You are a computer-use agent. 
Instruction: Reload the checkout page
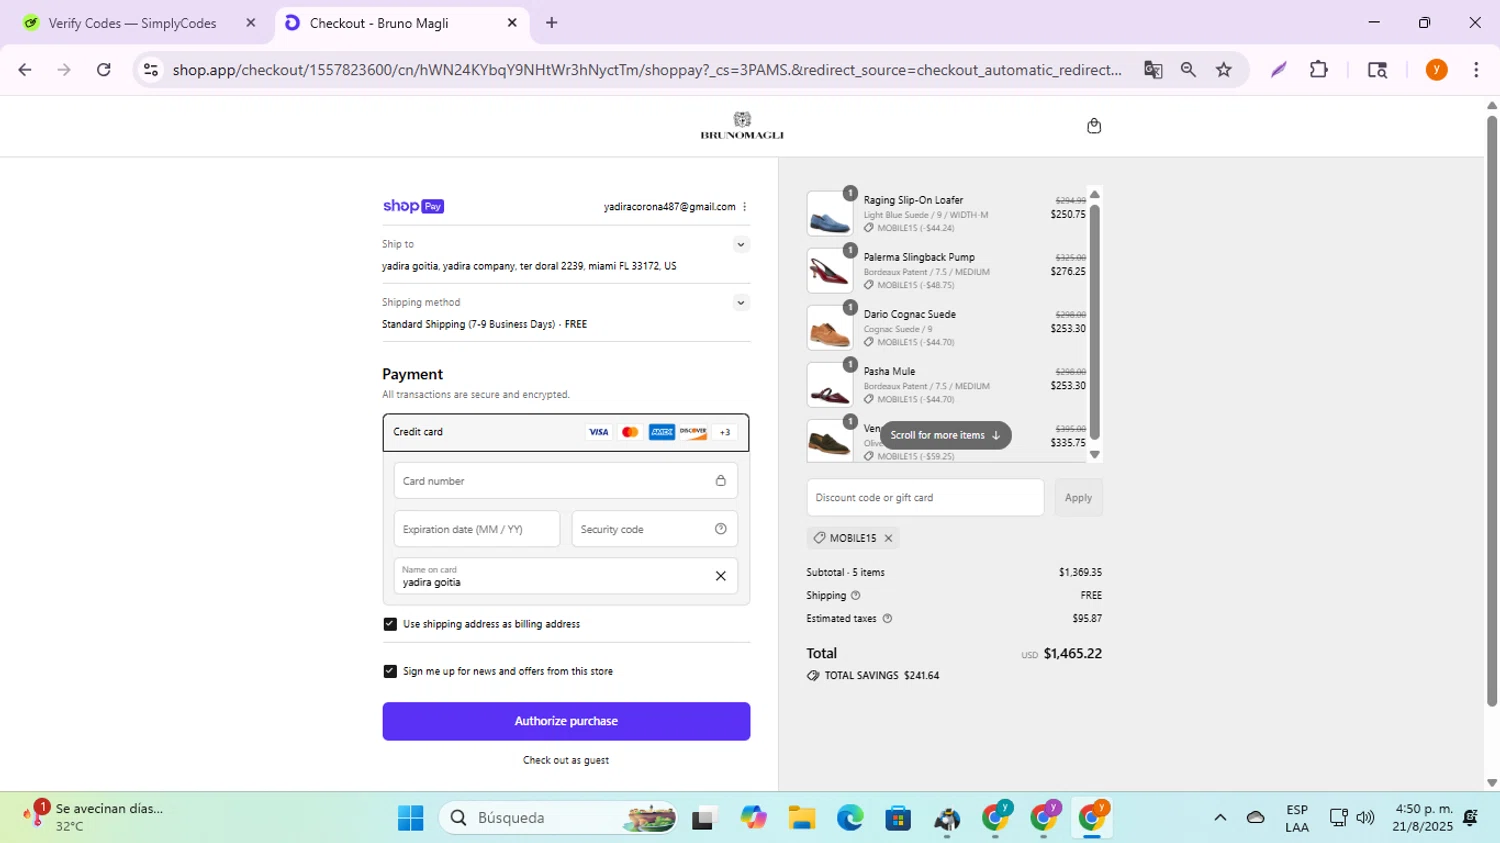tap(104, 70)
